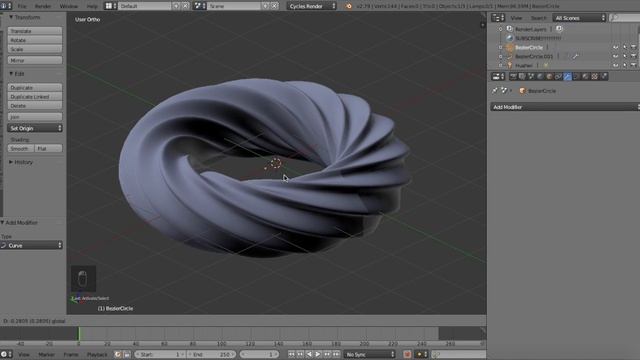This screenshot has width=640, height=360.
Task: Delete the Default screen layout
Action: (185, 6)
